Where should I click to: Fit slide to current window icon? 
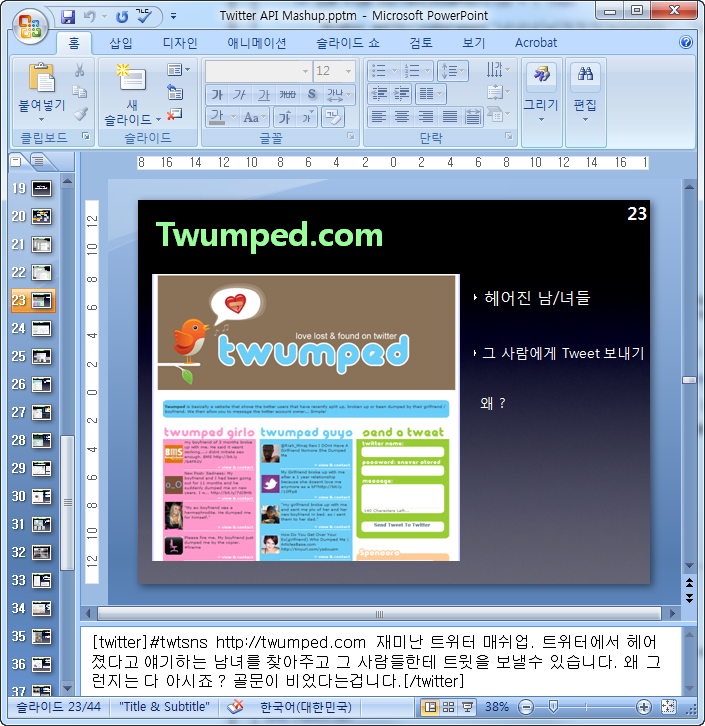(x=668, y=707)
